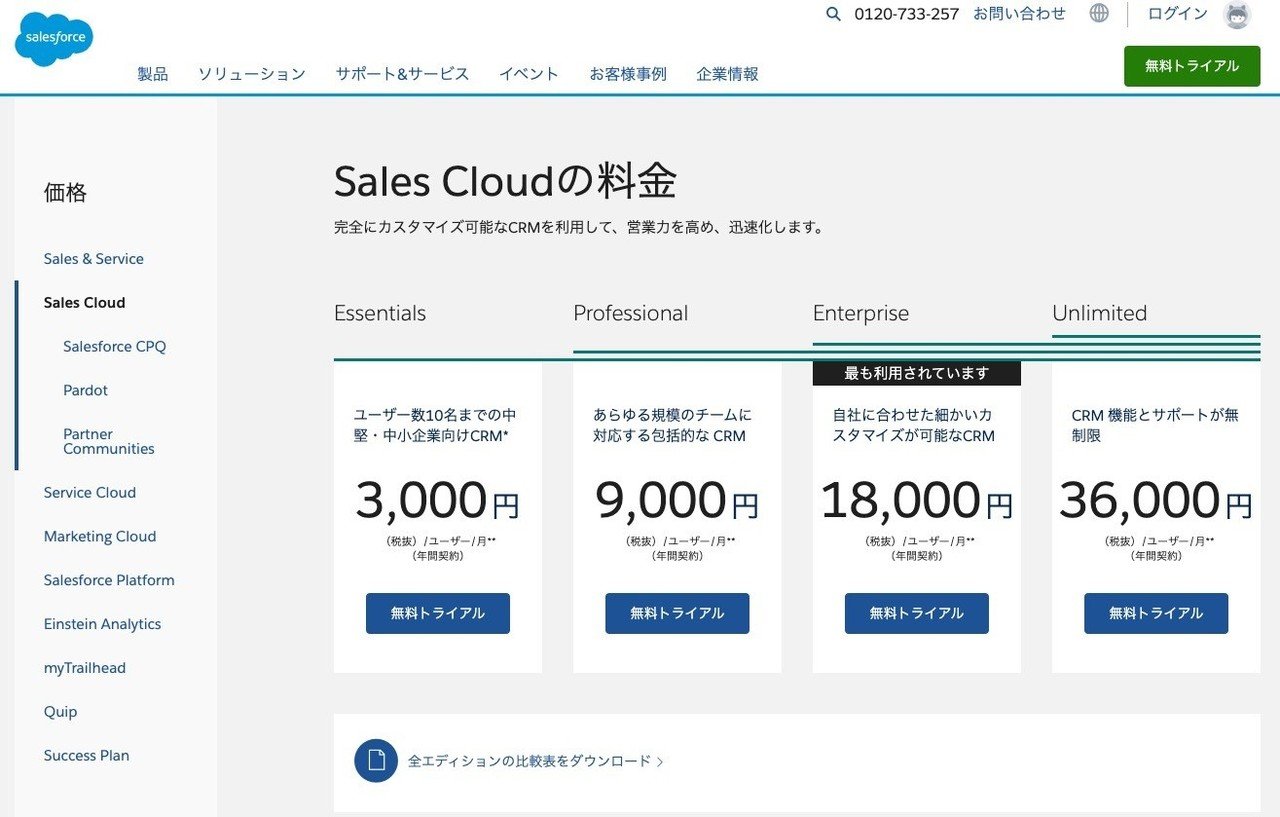Click the Salesforce cloud logo

click(54, 40)
